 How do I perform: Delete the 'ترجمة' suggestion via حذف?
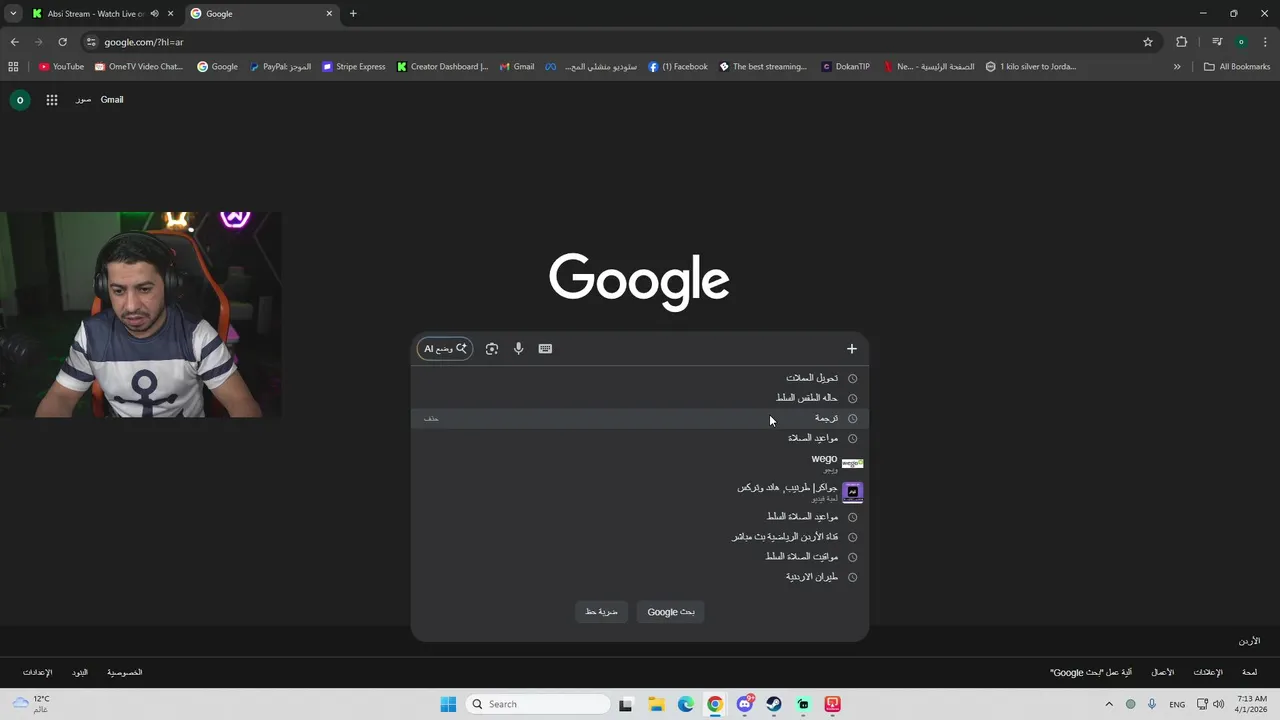pyautogui.click(x=431, y=418)
